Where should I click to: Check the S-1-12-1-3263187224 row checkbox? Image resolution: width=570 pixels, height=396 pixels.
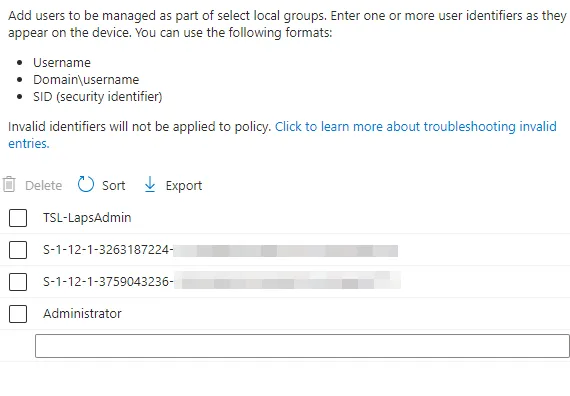tap(18, 250)
